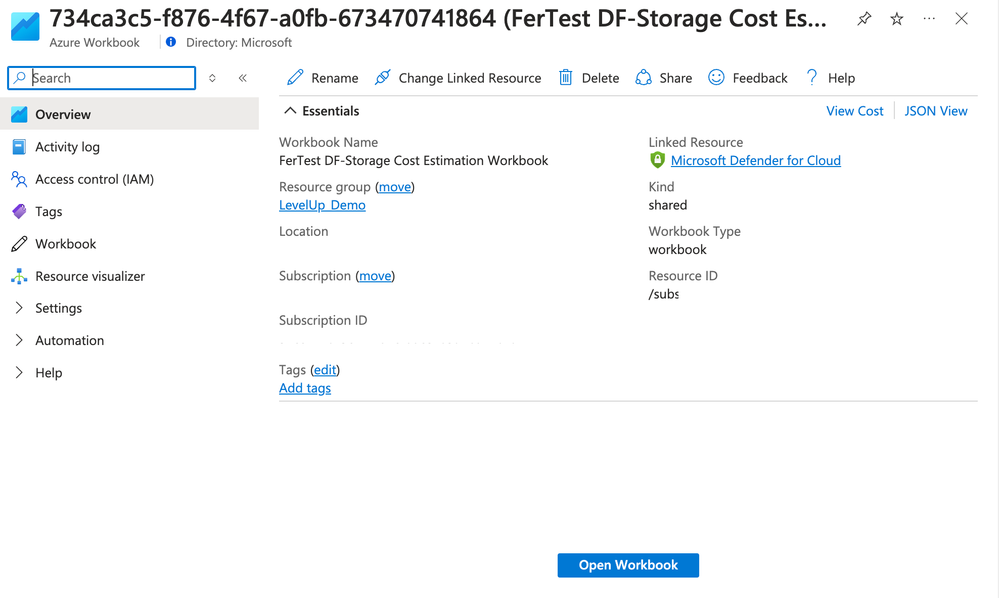Image resolution: width=999 pixels, height=598 pixels.
Task: Select the Kind value 'shared'
Action: click(x=668, y=205)
